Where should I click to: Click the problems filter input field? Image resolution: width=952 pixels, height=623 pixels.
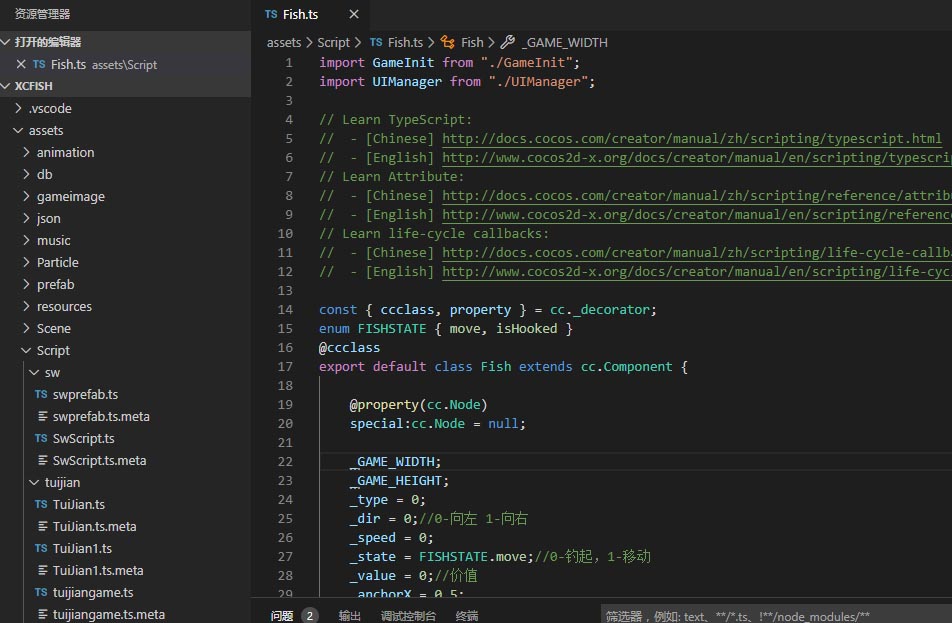point(775,616)
